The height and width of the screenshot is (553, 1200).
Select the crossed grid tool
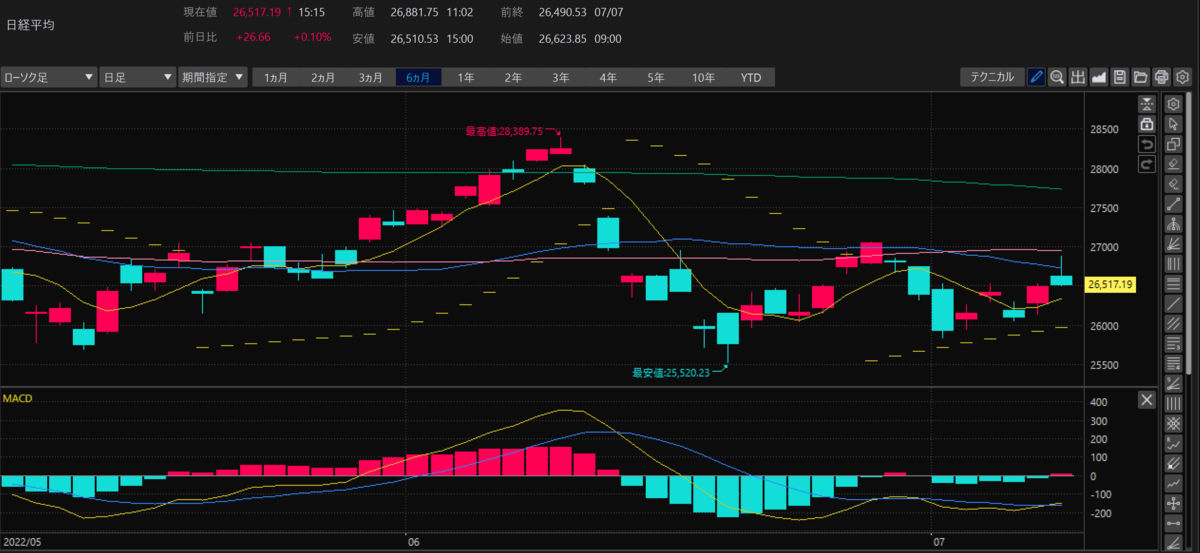coord(1175,424)
